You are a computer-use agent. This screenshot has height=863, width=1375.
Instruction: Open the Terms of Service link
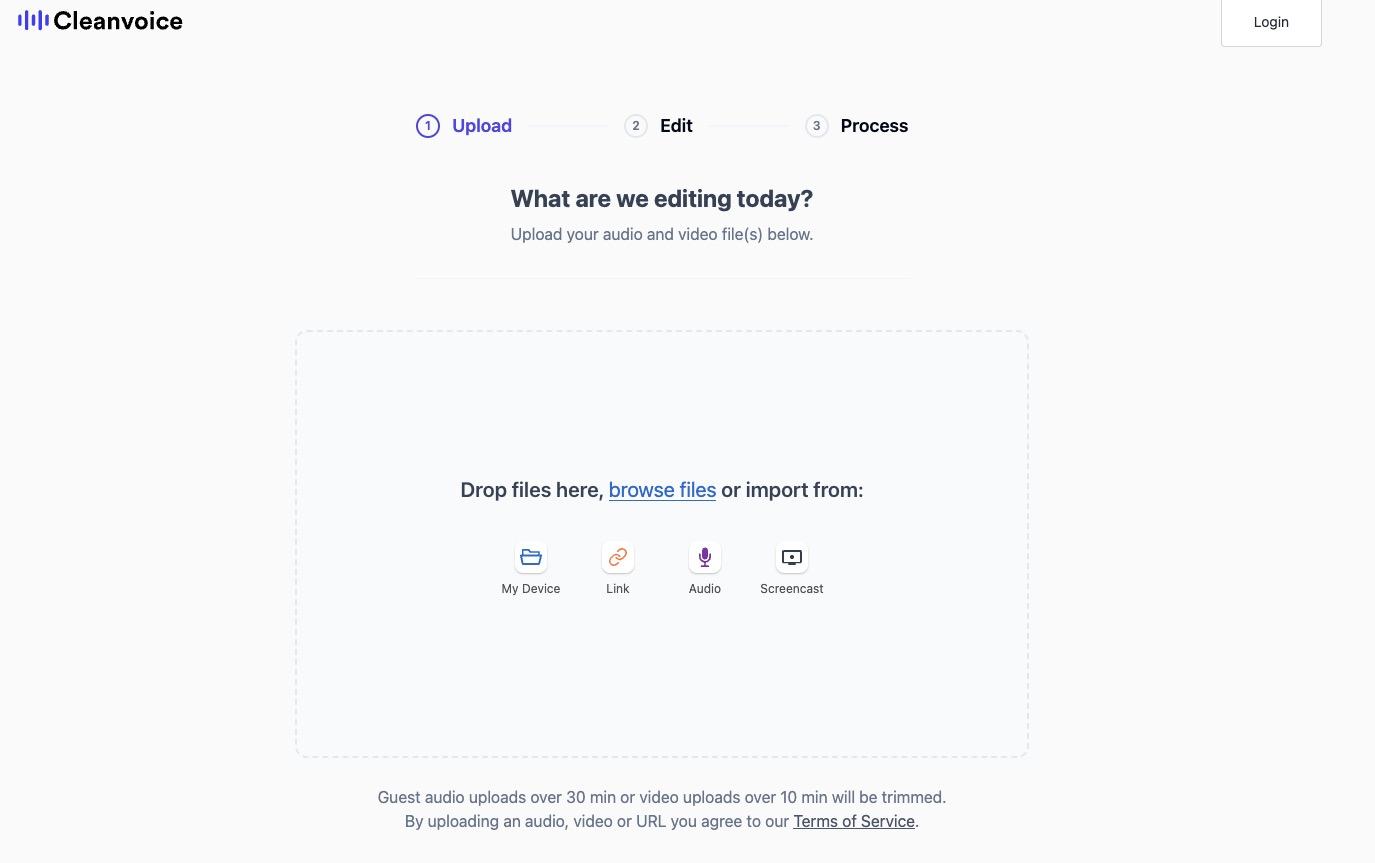[854, 822]
